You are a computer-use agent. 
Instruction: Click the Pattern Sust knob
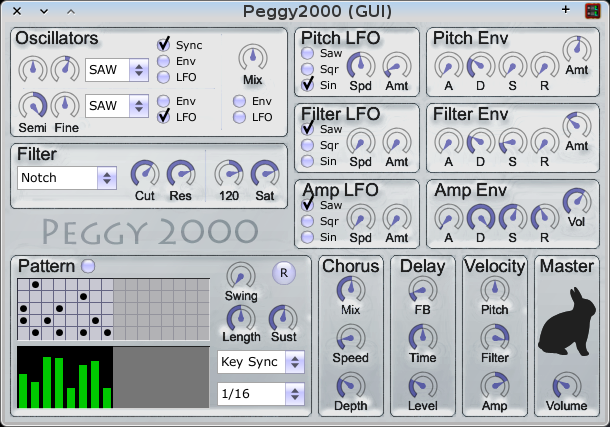(x=283, y=319)
